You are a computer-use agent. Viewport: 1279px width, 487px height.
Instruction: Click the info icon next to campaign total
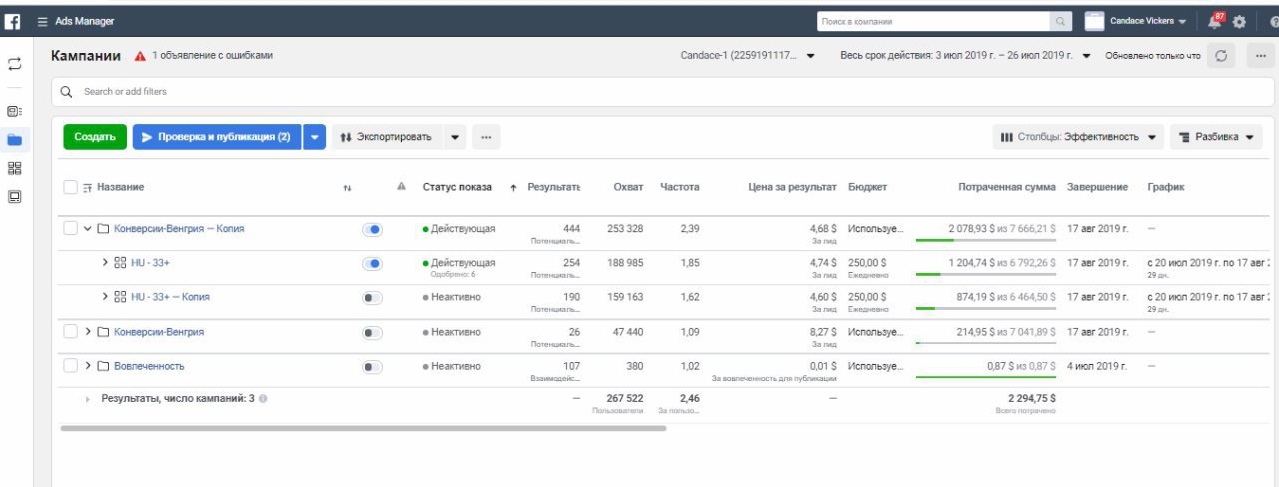(x=263, y=398)
